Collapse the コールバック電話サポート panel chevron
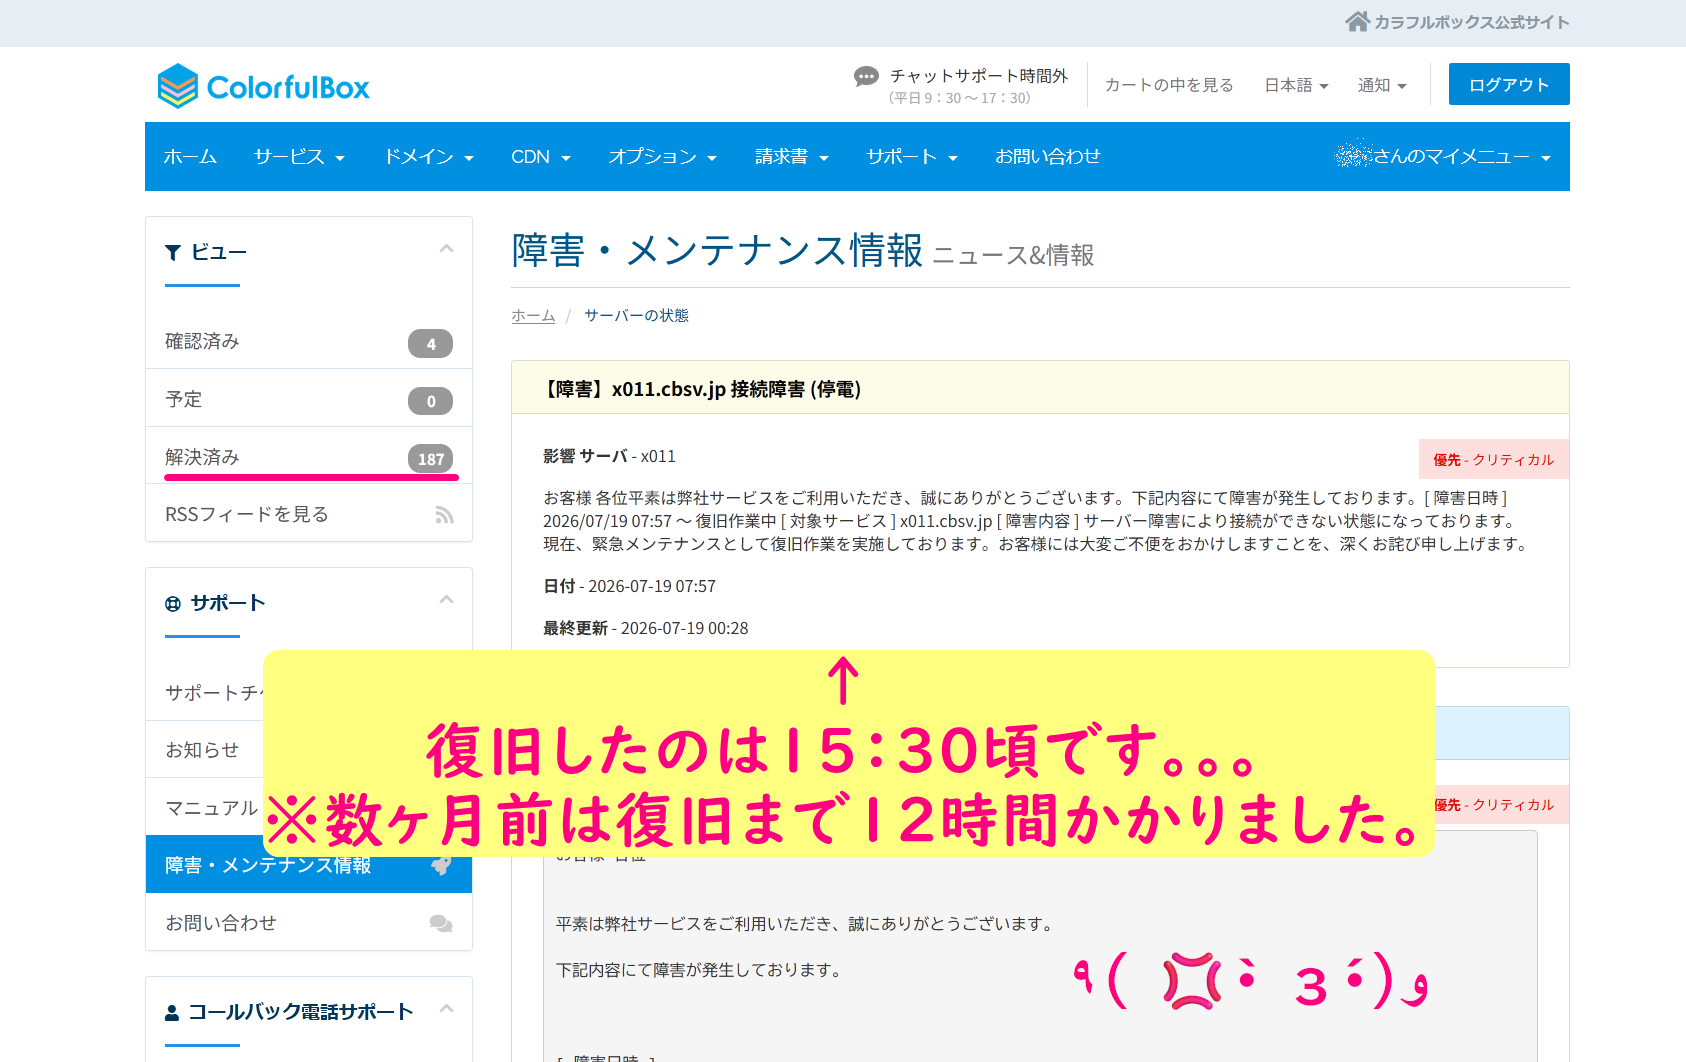The image size is (1686, 1062). pos(446,1008)
